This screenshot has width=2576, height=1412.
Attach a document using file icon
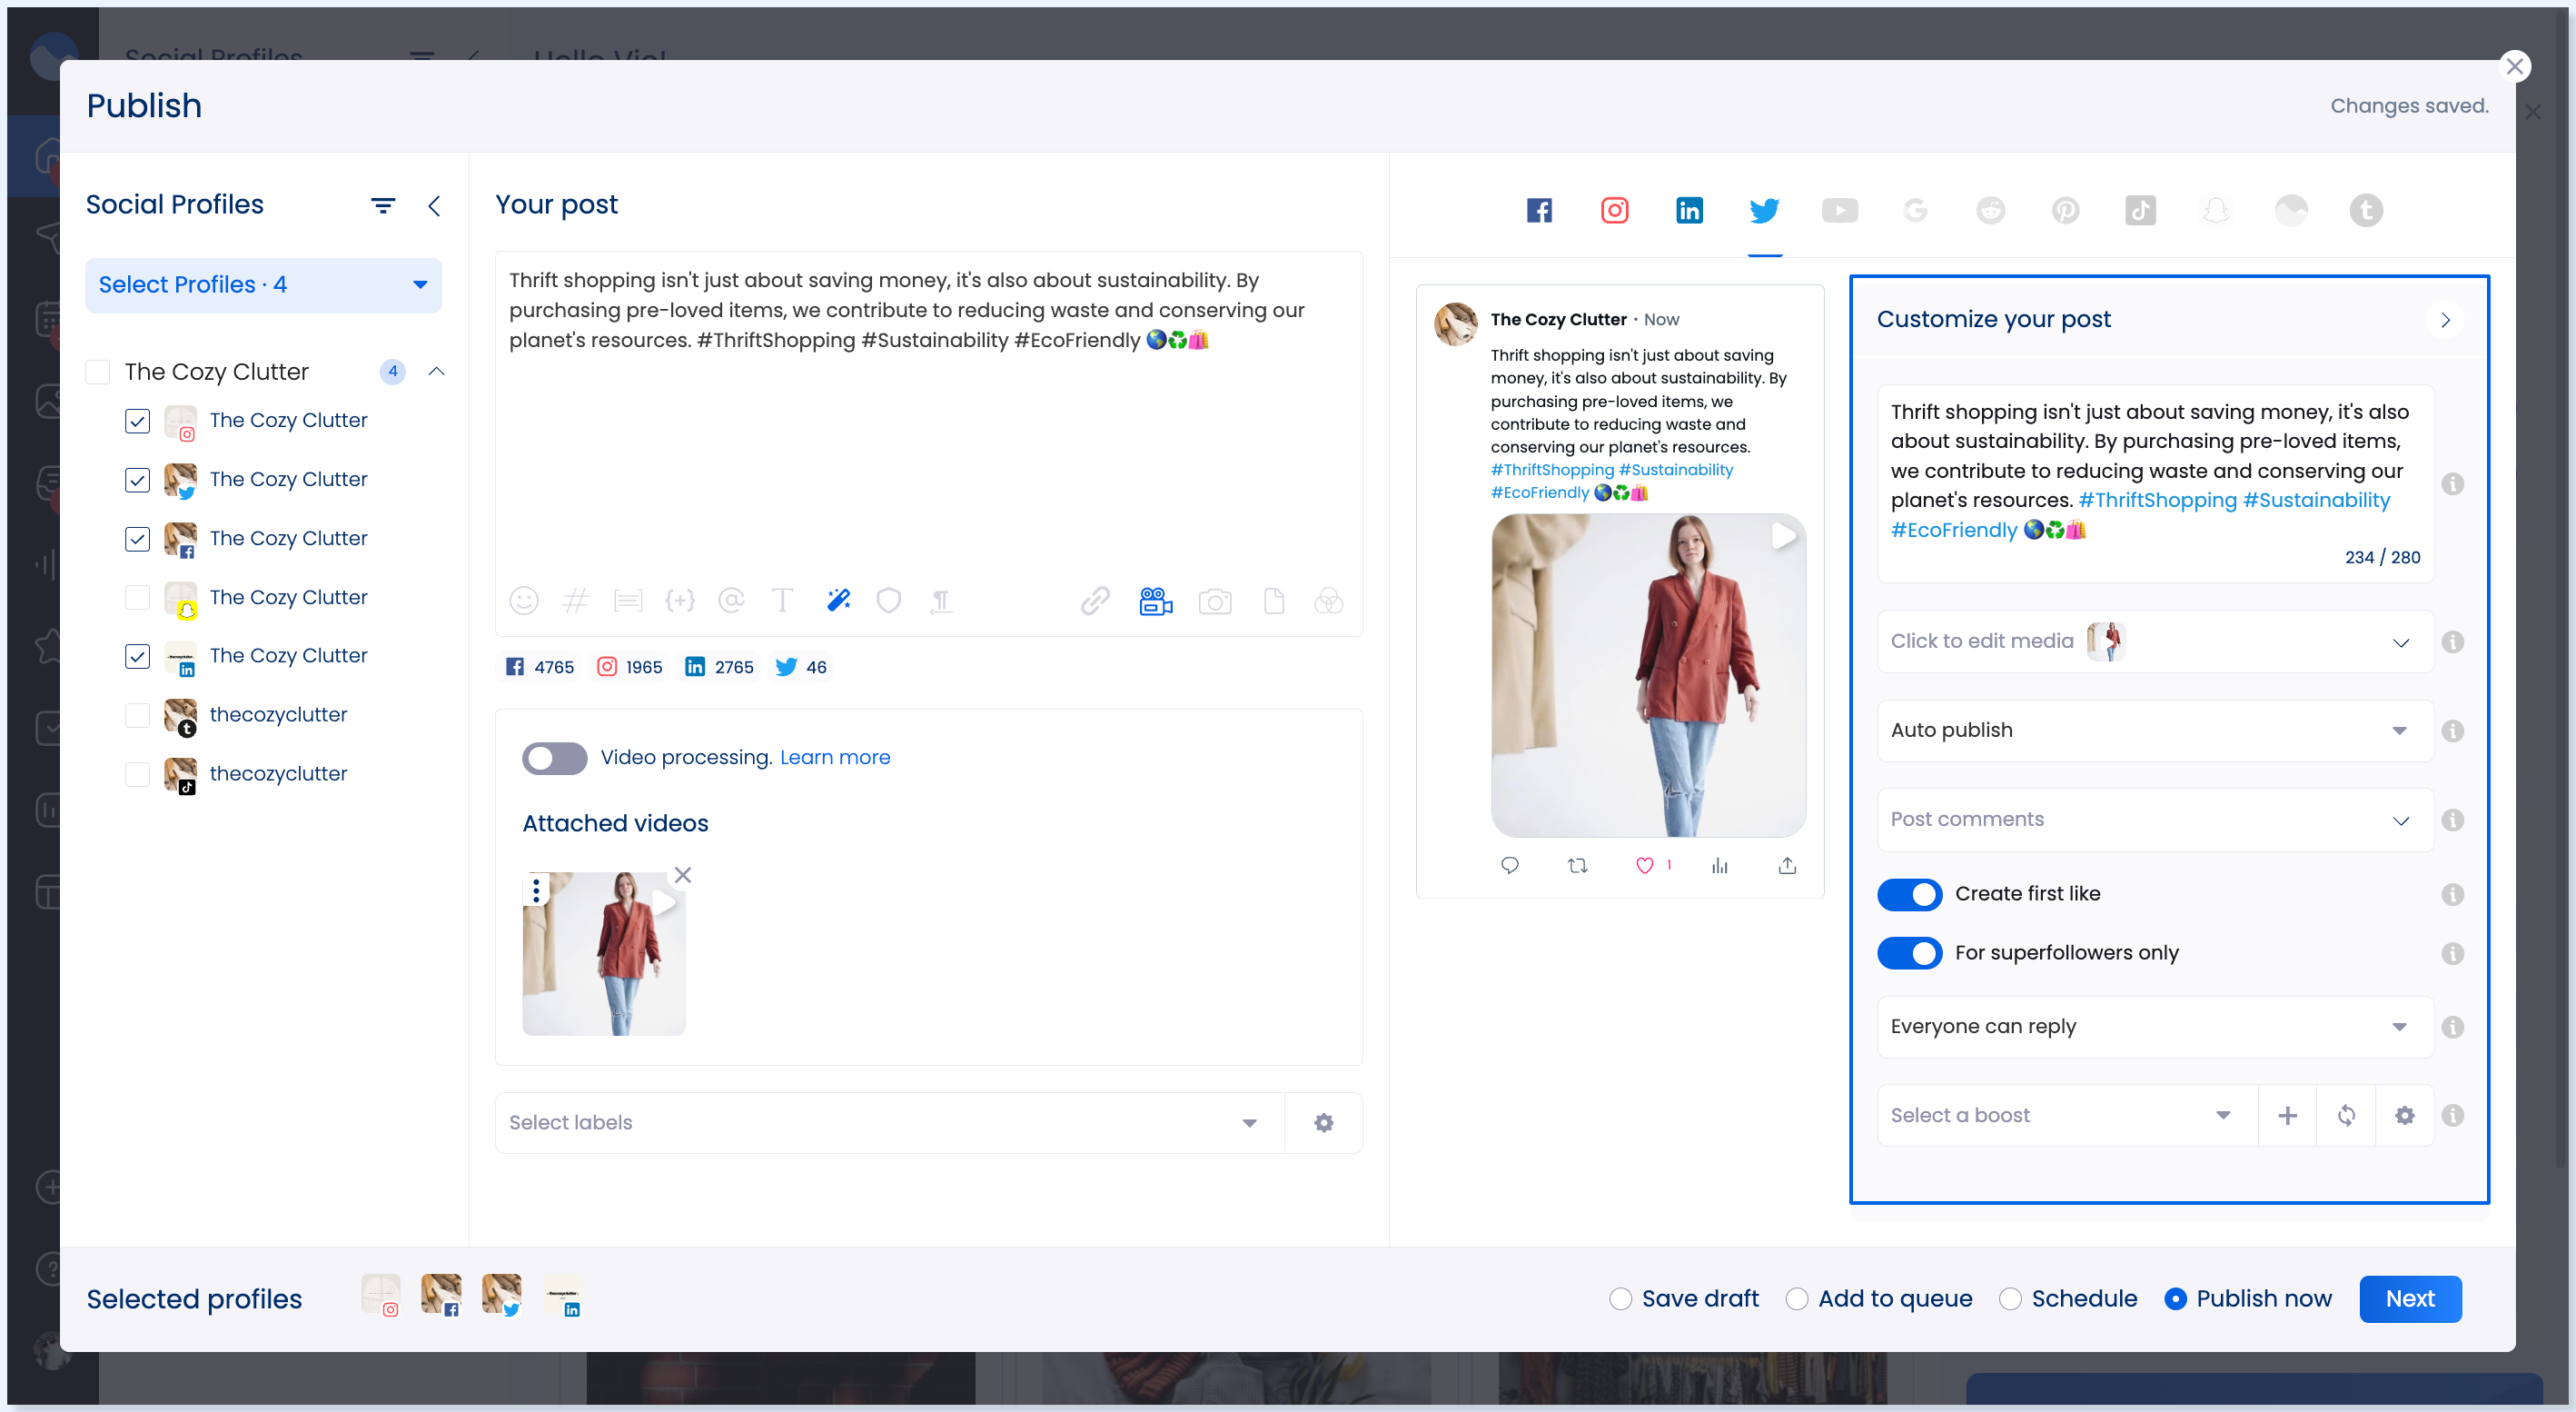pos(1274,600)
